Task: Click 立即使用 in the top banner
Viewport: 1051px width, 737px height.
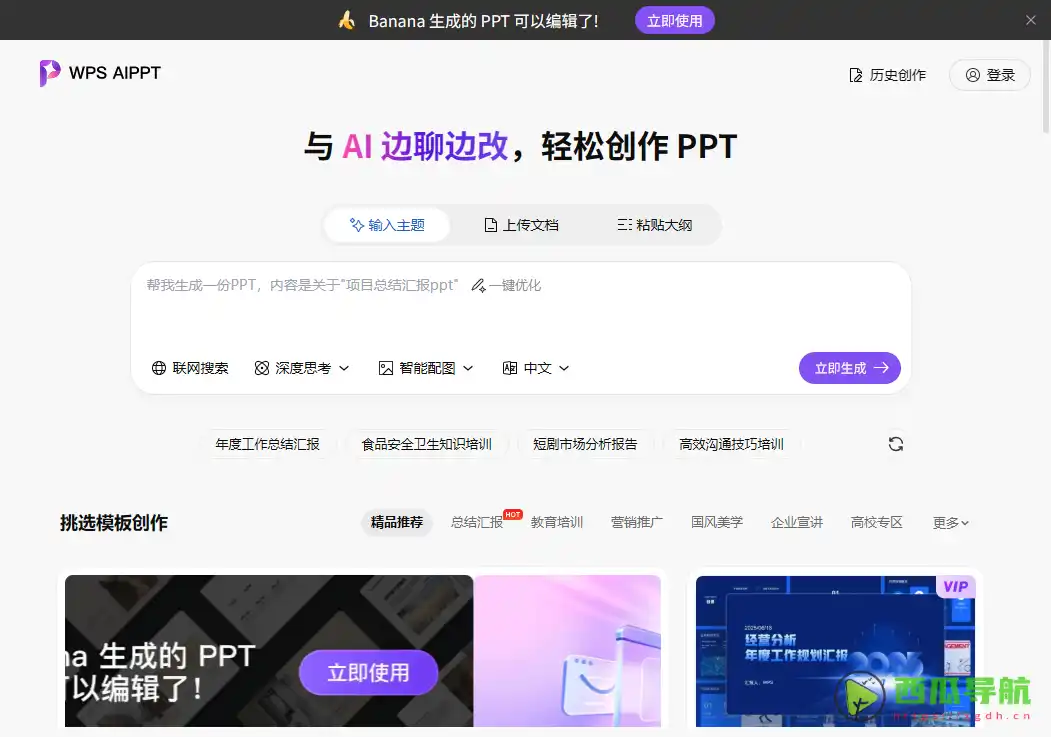Action: [x=674, y=20]
